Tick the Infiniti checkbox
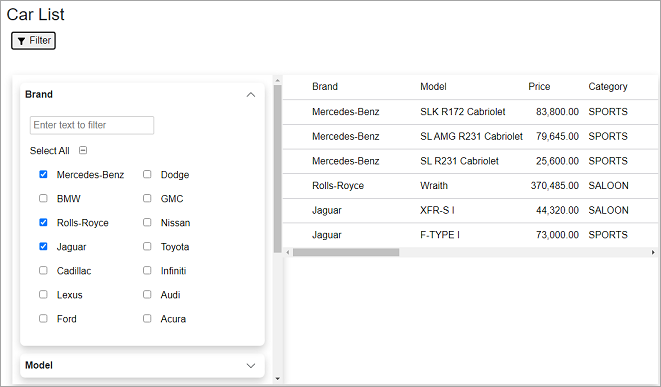The width and height of the screenshot is (661, 387). point(147,270)
